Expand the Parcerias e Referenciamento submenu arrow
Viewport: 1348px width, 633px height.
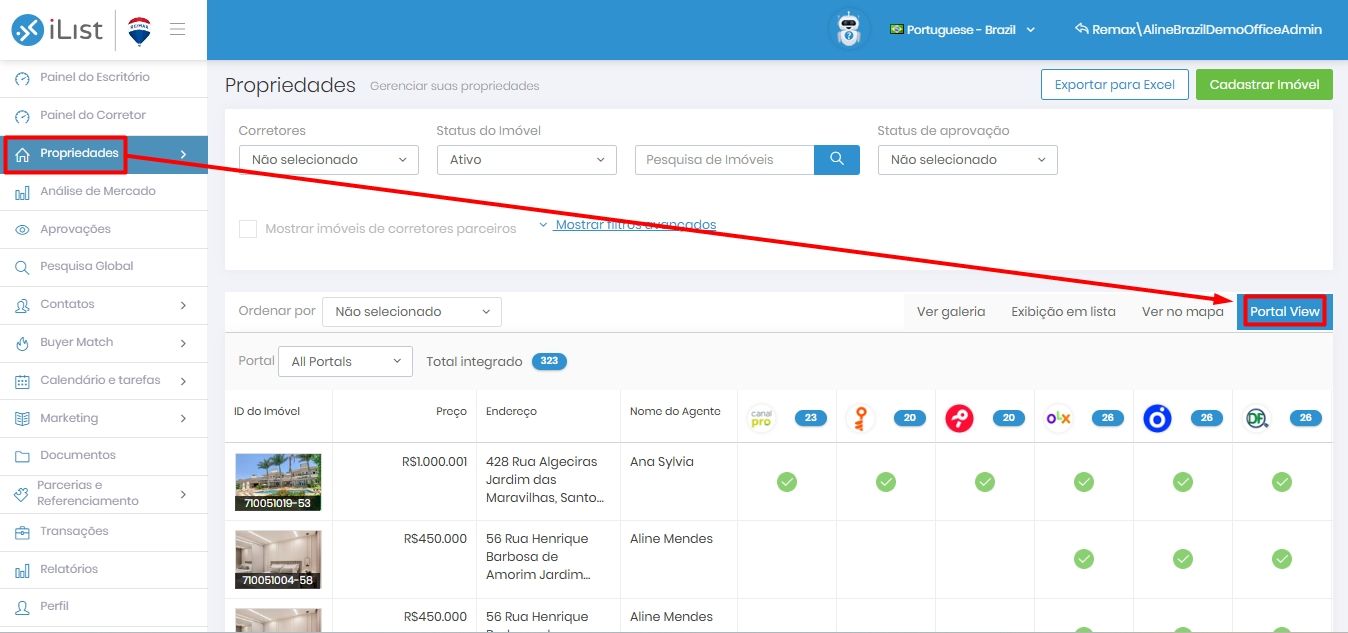pos(183,494)
